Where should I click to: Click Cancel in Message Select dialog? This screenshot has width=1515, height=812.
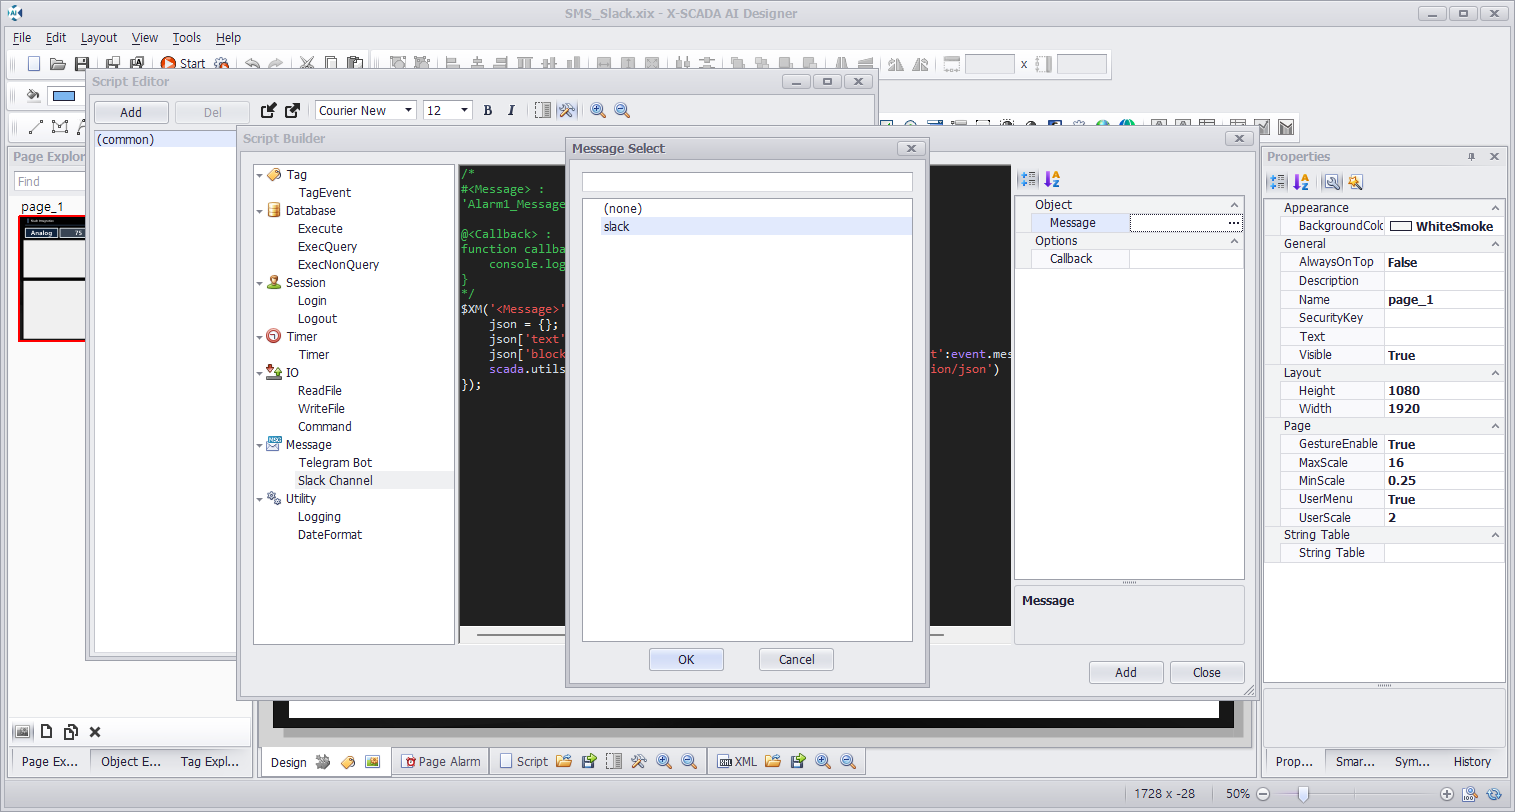coord(797,659)
